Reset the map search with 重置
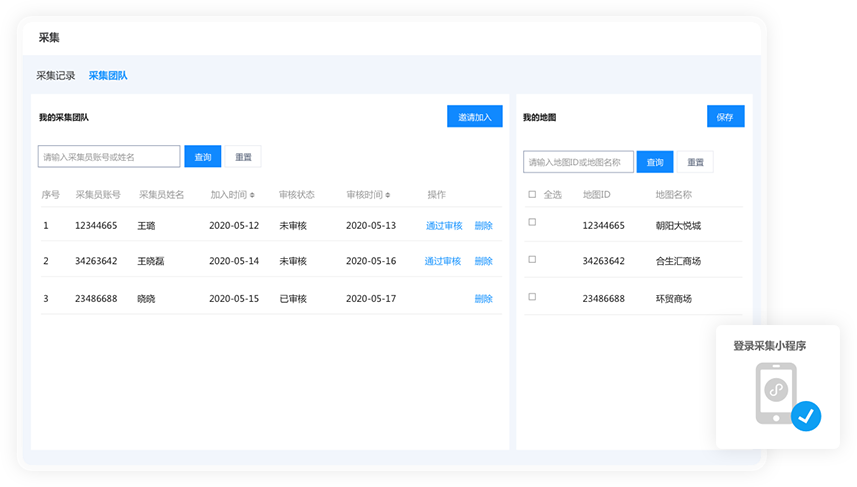 coord(695,162)
